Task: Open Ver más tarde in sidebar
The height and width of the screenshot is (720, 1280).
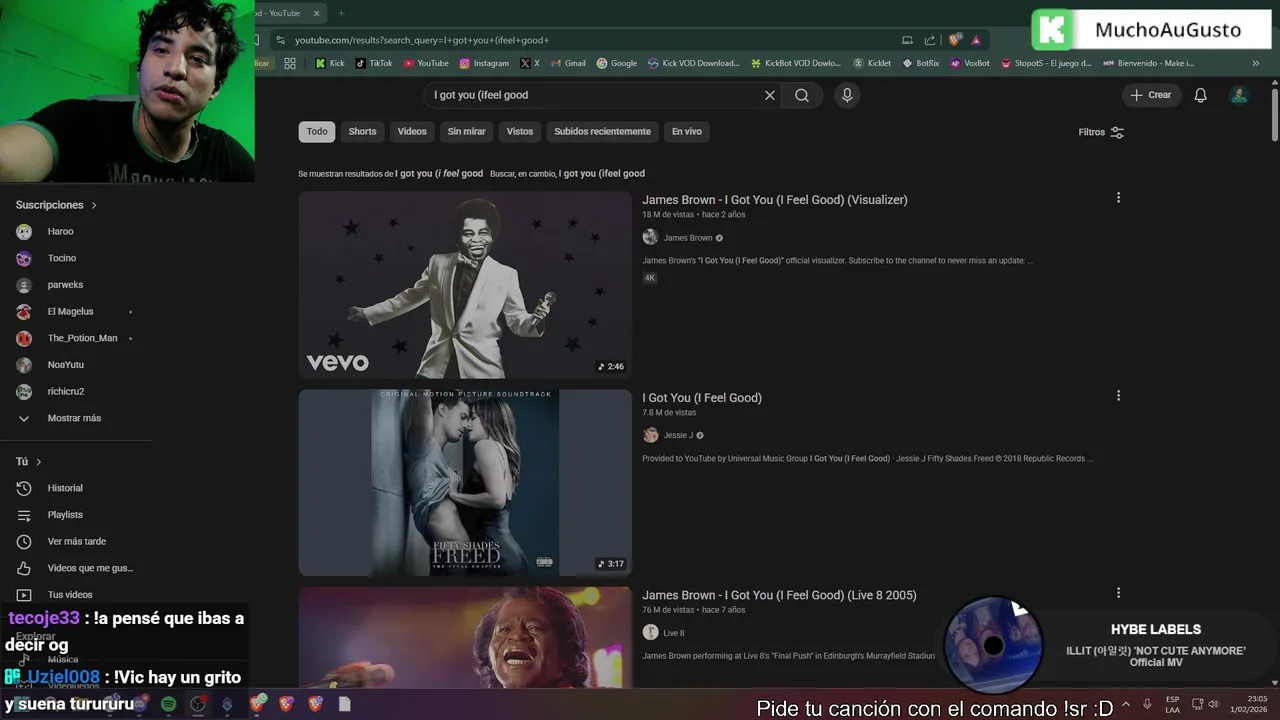Action: [x=76, y=541]
